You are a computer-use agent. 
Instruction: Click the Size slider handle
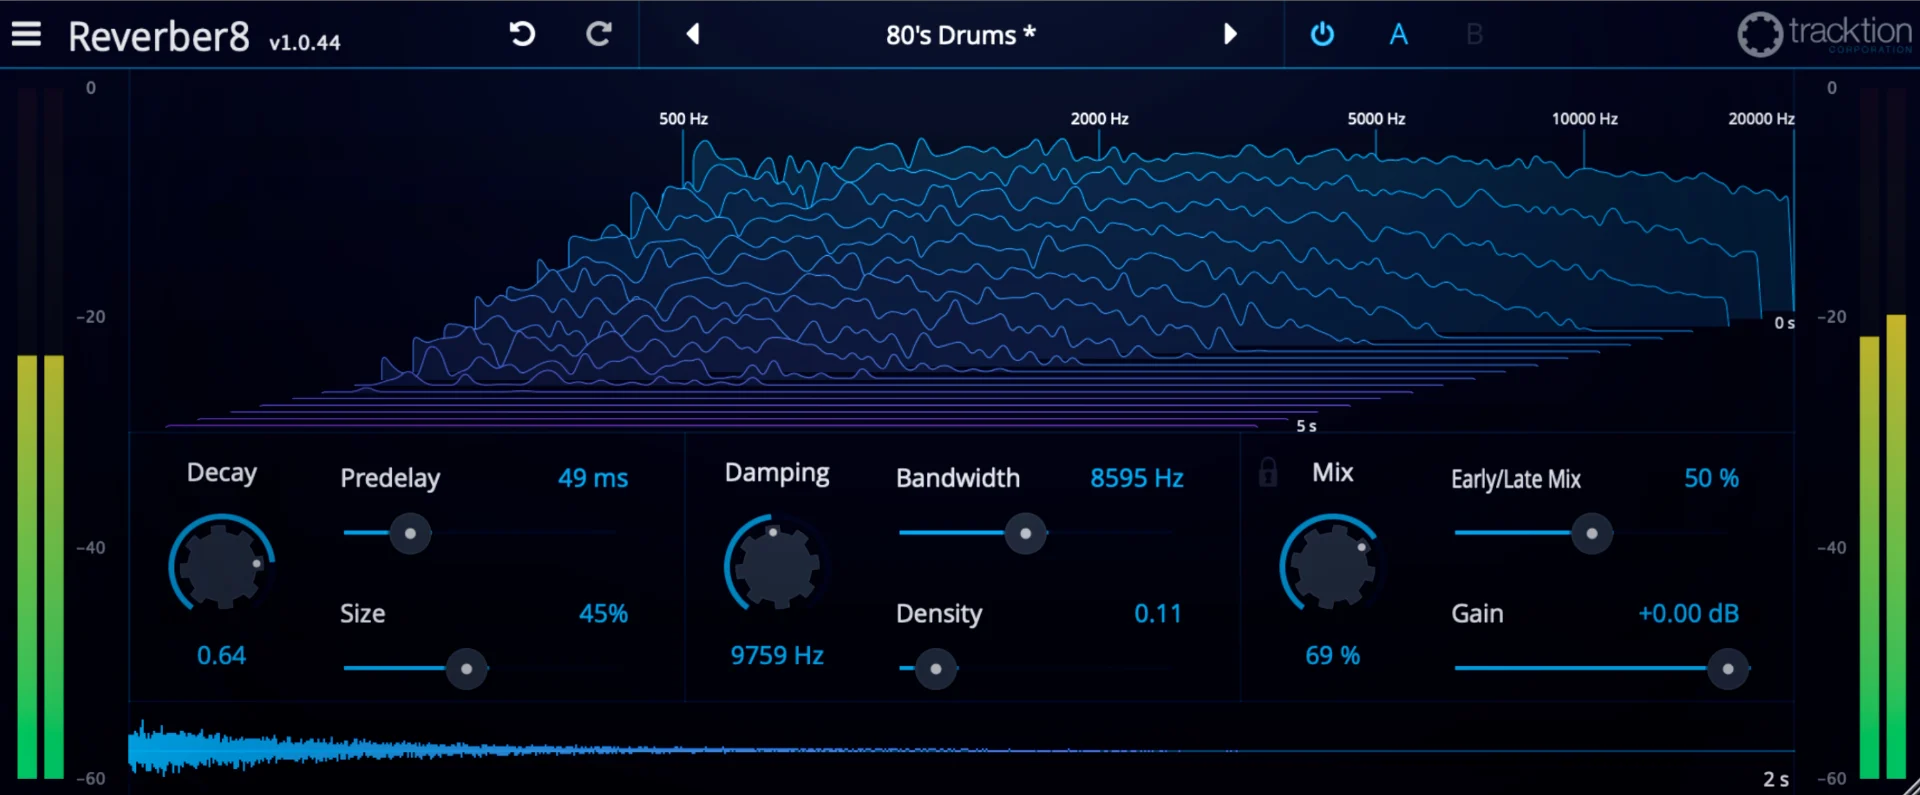click(466, 668)
